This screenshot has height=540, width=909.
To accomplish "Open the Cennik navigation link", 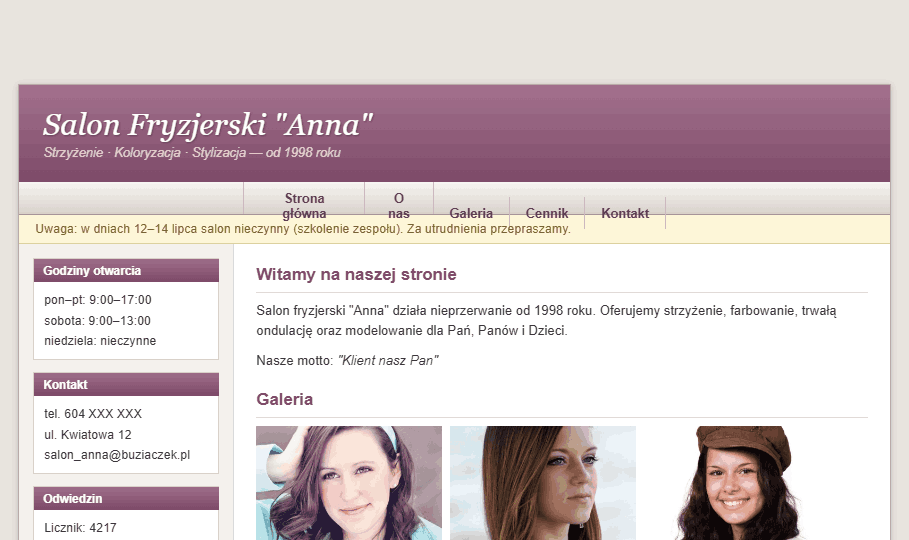I will (547, 213).
